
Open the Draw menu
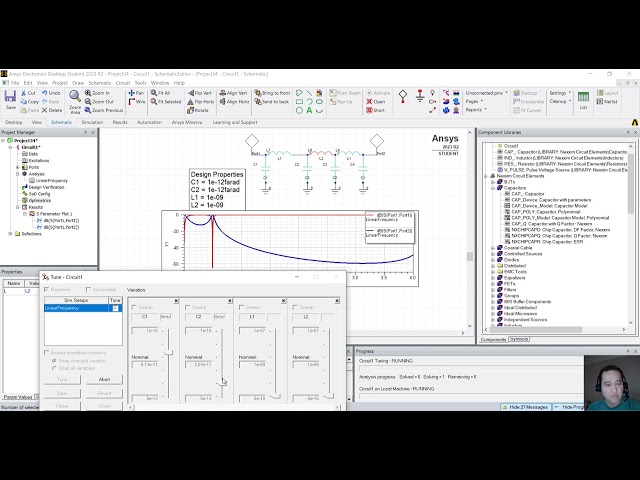(78, 83)
